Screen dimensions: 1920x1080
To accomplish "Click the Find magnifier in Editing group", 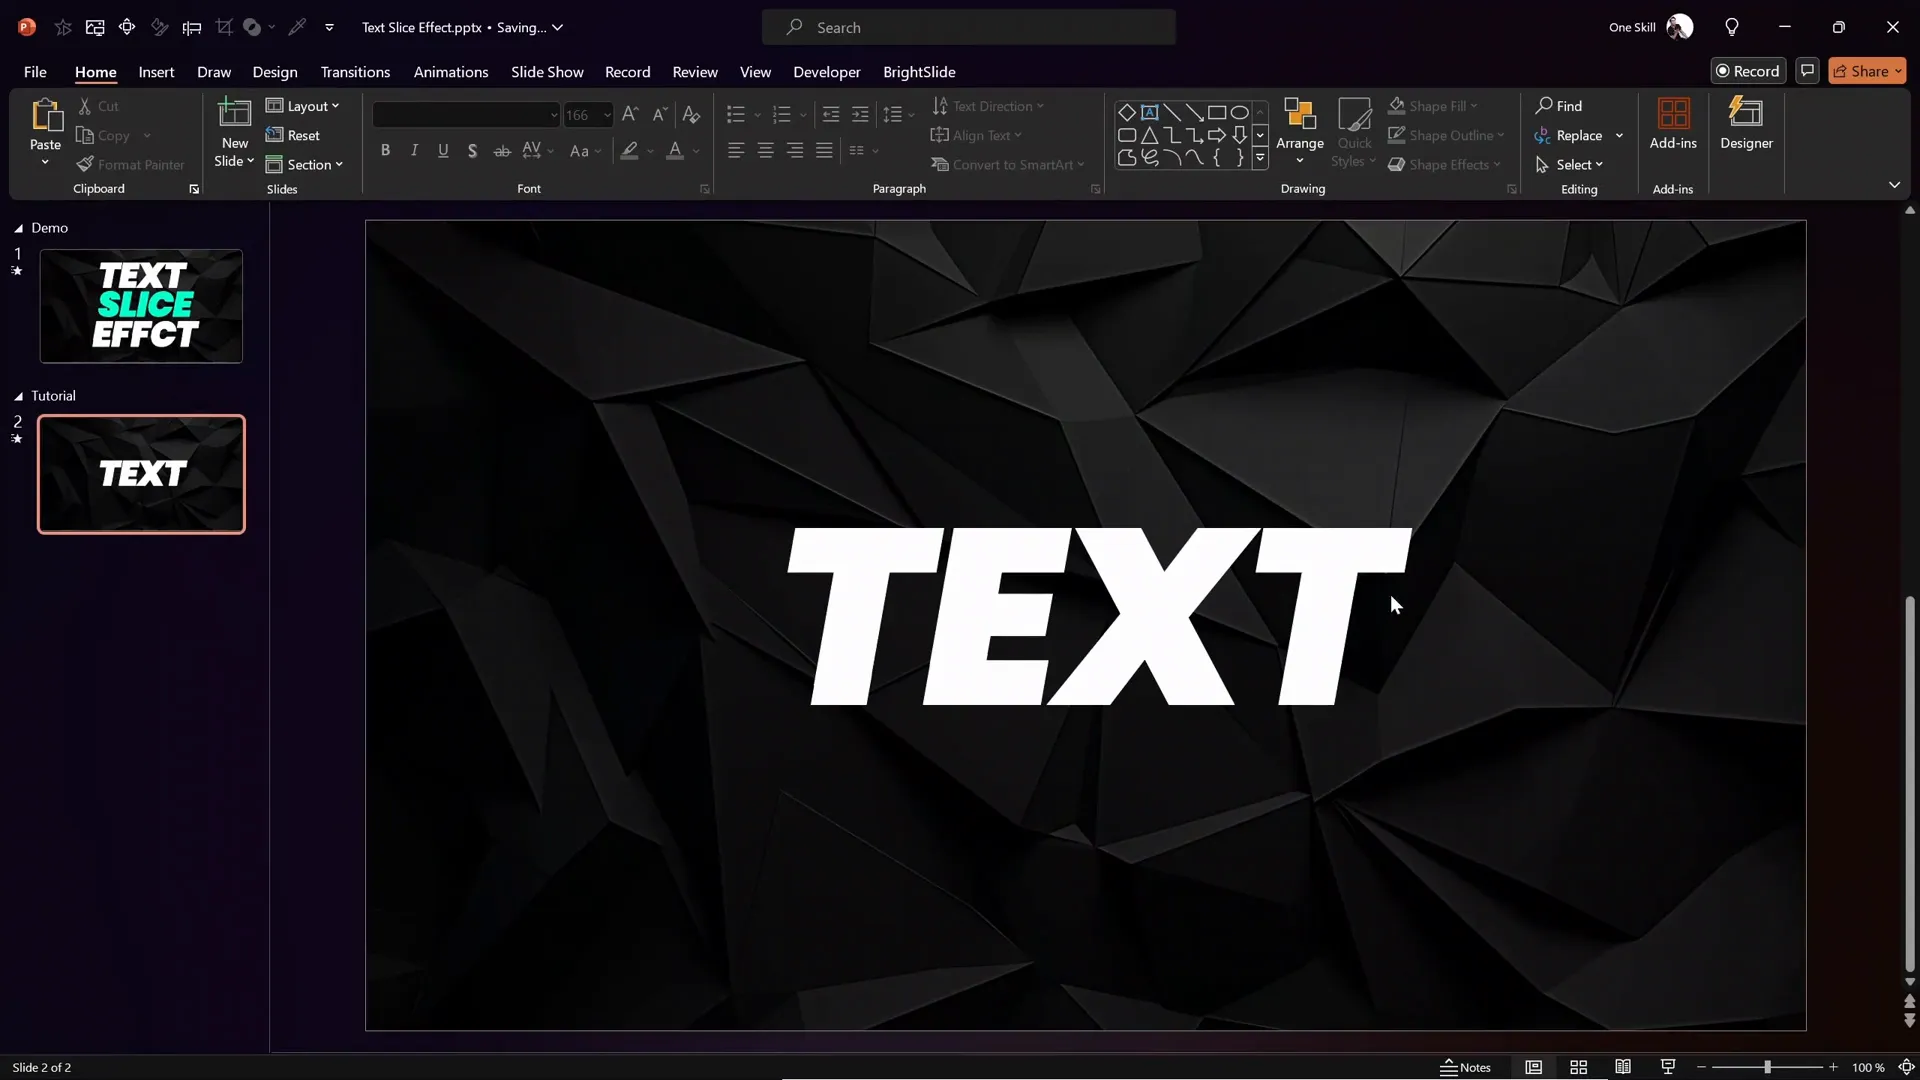I will point(1559,106).
